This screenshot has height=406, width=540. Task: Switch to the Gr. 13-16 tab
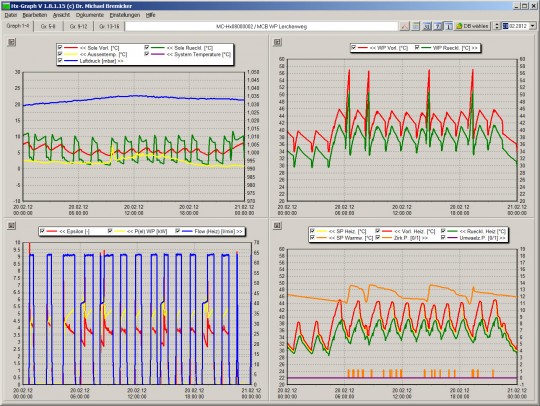(109, 27)
